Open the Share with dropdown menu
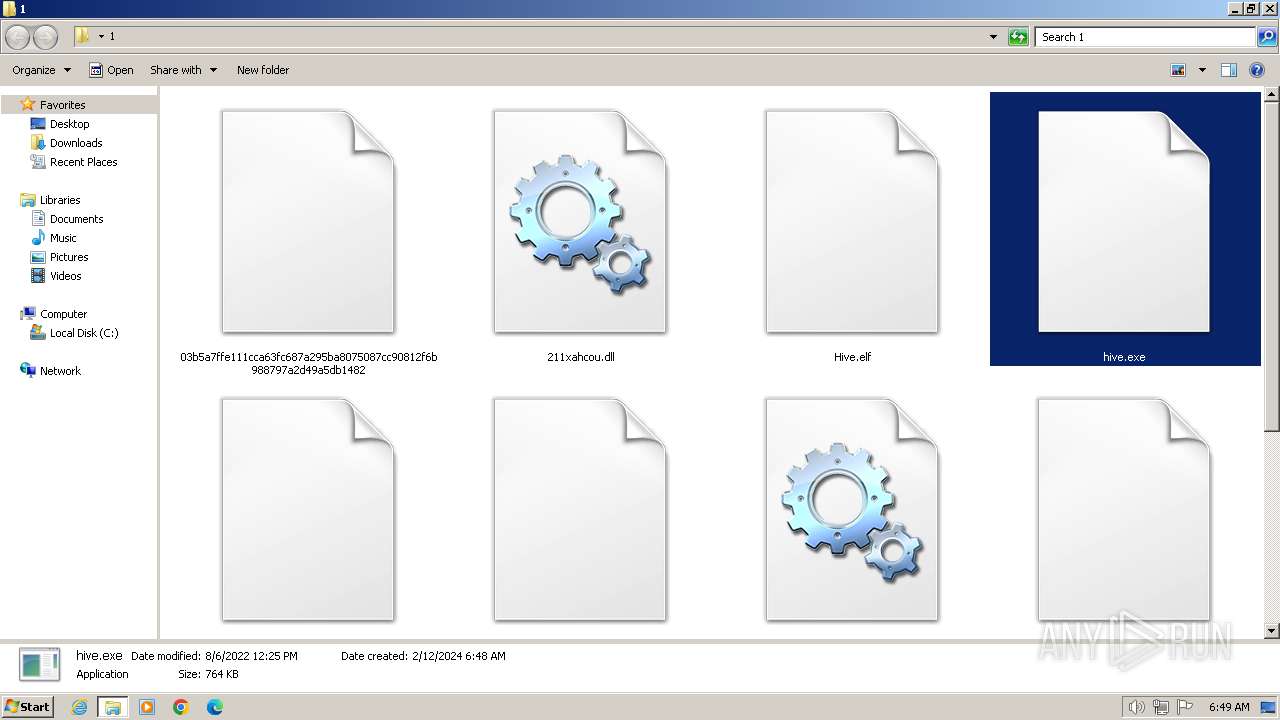This screenshot has height=720, width=1280. [183, 70]
